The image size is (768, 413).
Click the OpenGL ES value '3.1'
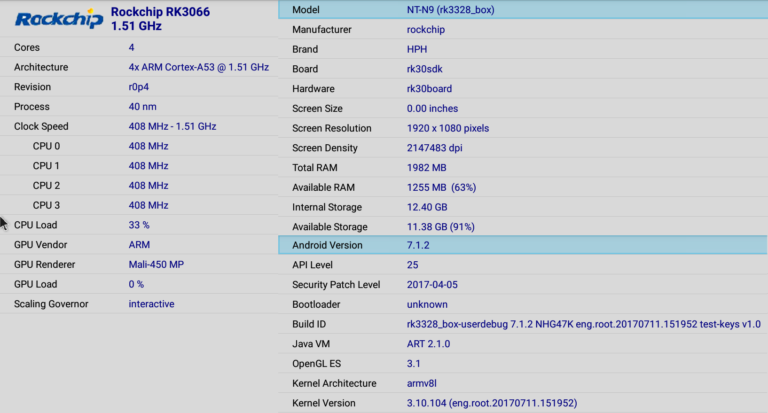(x=413, y=364)
